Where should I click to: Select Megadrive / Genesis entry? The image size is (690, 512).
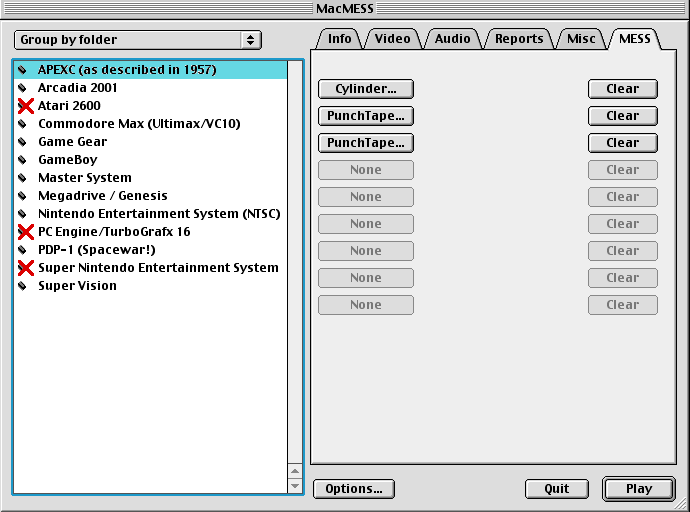point(150,196)
